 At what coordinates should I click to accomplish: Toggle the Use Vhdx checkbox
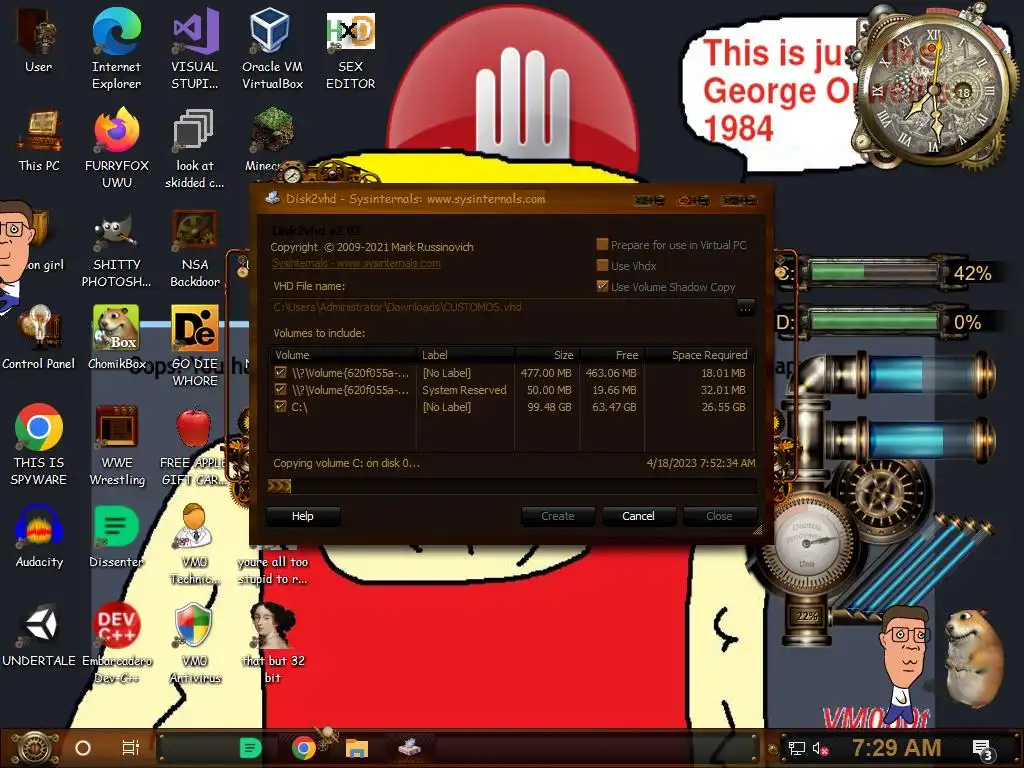[x=602, y=266]
